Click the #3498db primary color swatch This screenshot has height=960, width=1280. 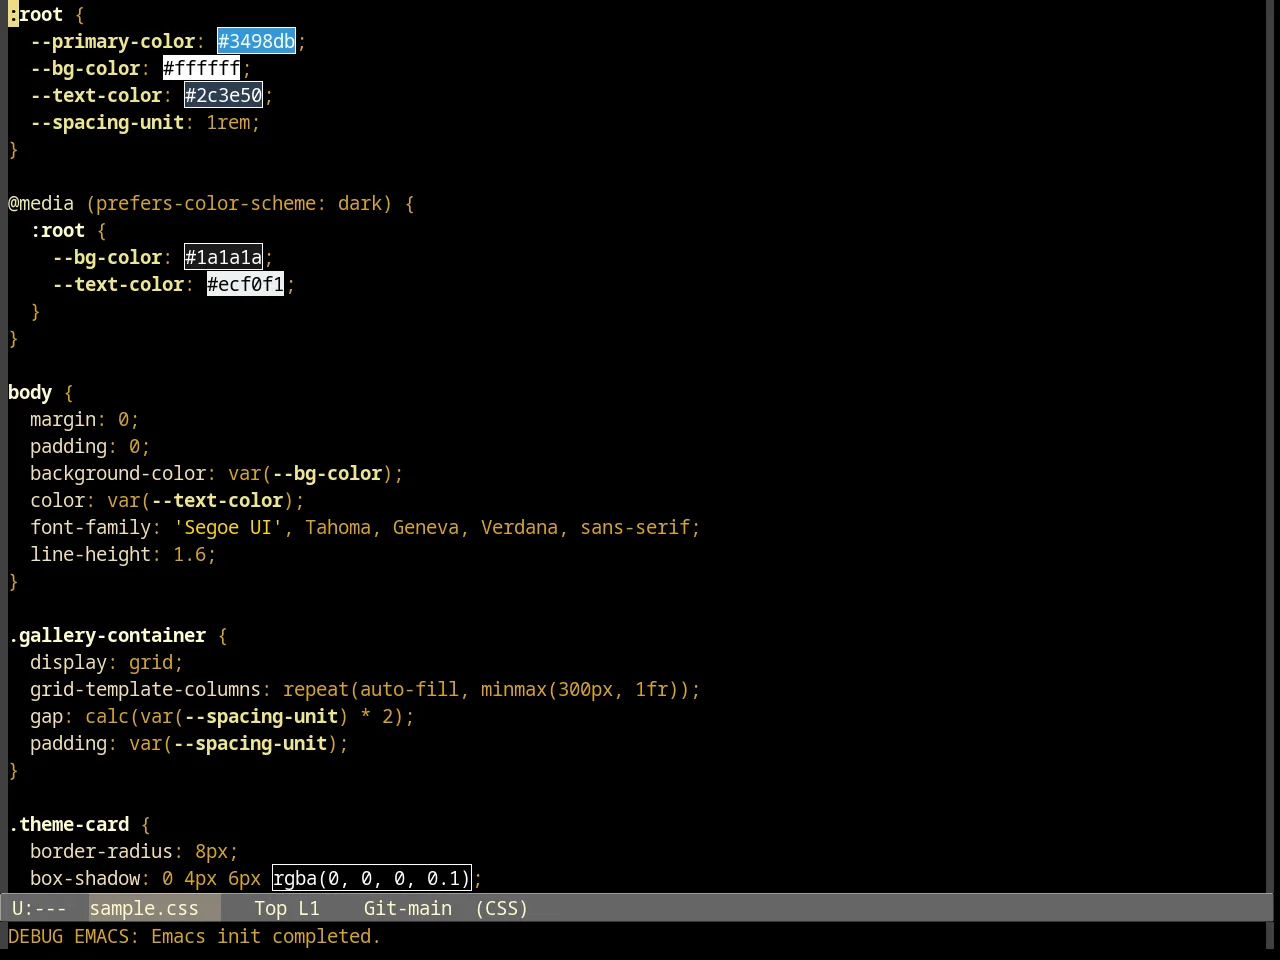[x=256, y=41]
